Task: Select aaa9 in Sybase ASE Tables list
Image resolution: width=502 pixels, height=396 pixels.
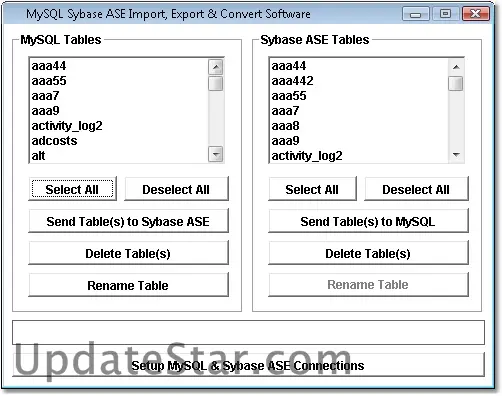Action: [359, 141]
